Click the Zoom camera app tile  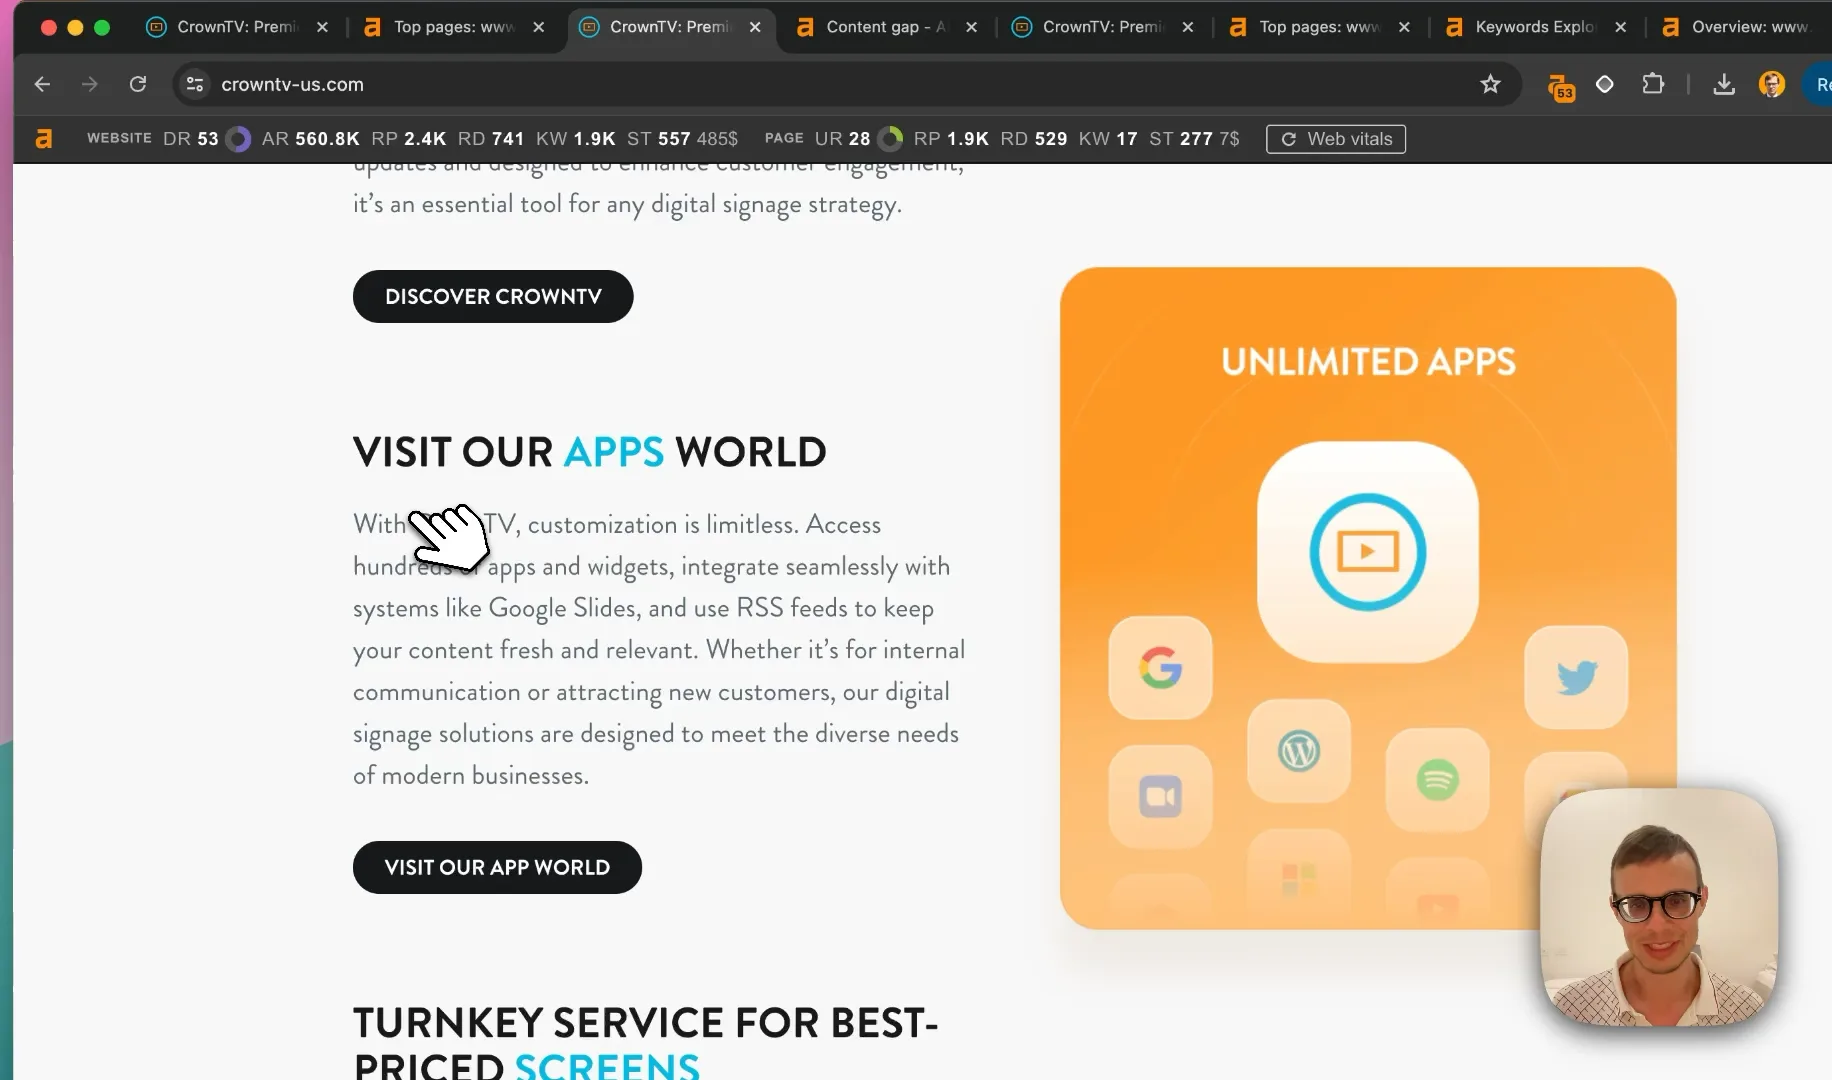pyautogui.click(x=1160, y=796)
